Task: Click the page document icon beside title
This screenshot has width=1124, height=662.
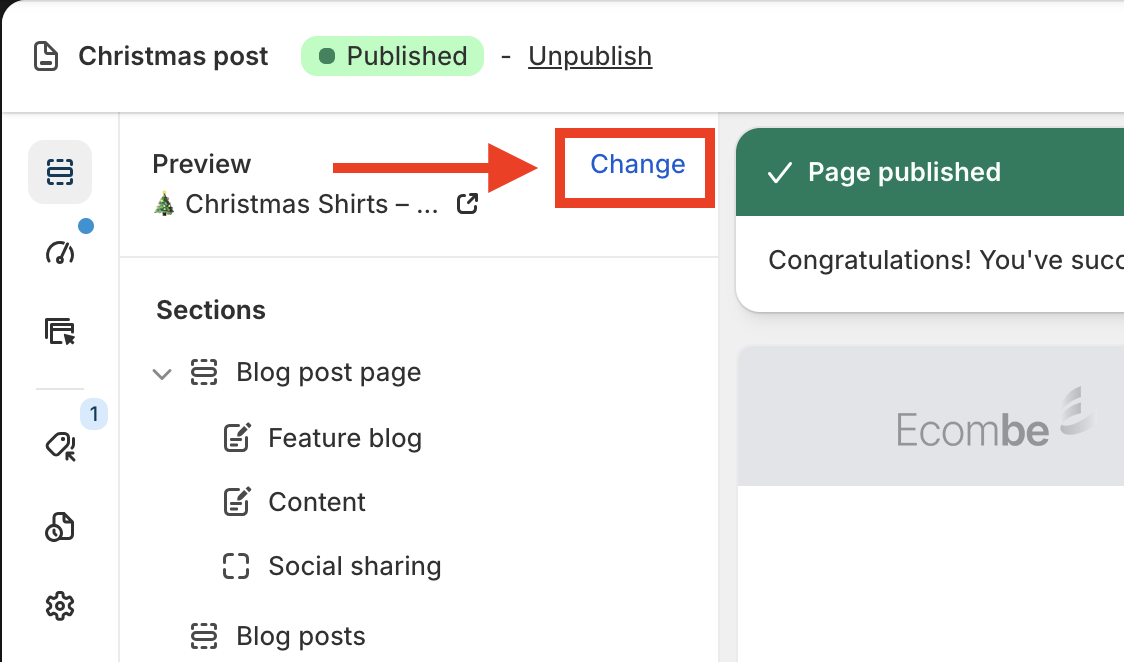Action: pos(46,57)
